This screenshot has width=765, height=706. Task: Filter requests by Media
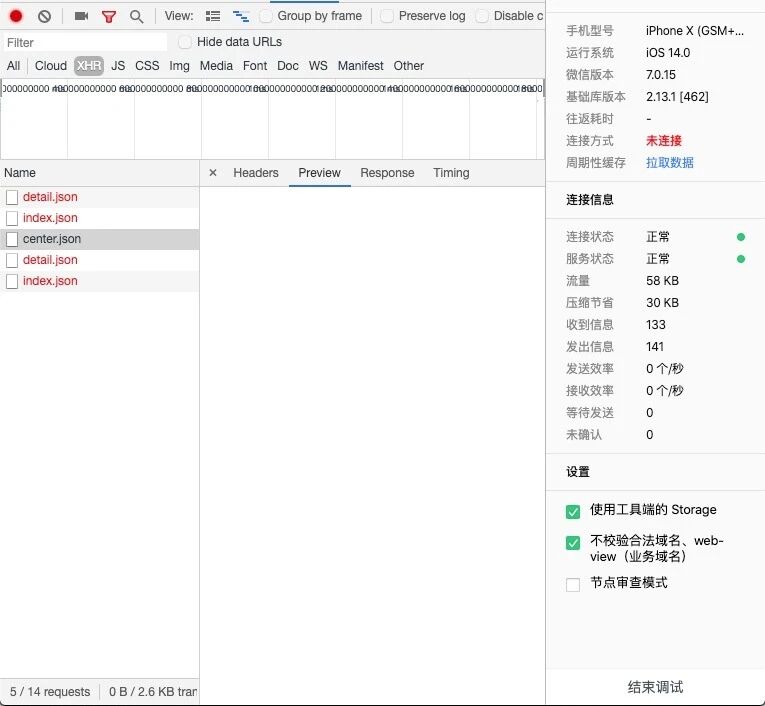(216, 66)
